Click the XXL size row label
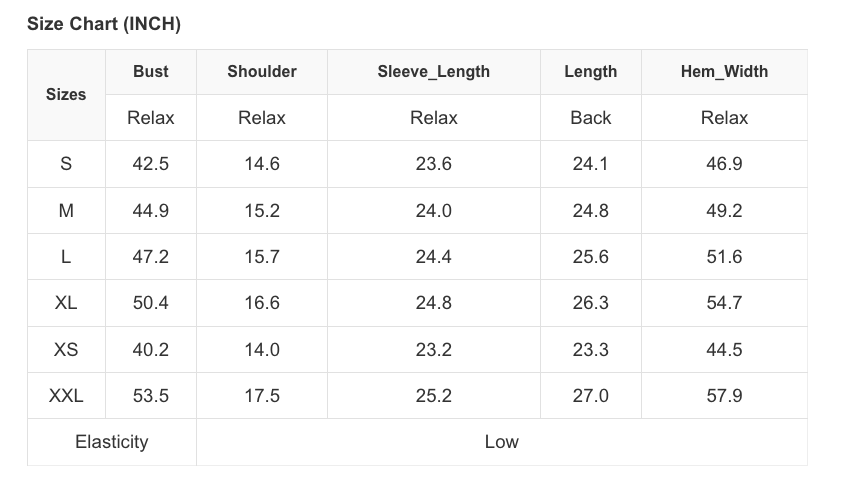This screenshot has height=498, width=856. 66,396
